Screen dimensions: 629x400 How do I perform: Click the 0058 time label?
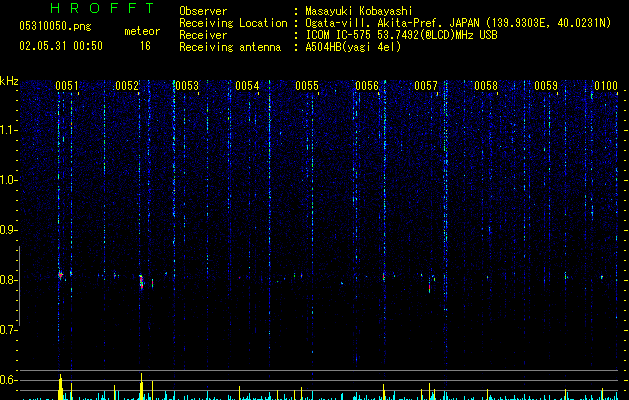pyautogui.click(x=486, y=86)
